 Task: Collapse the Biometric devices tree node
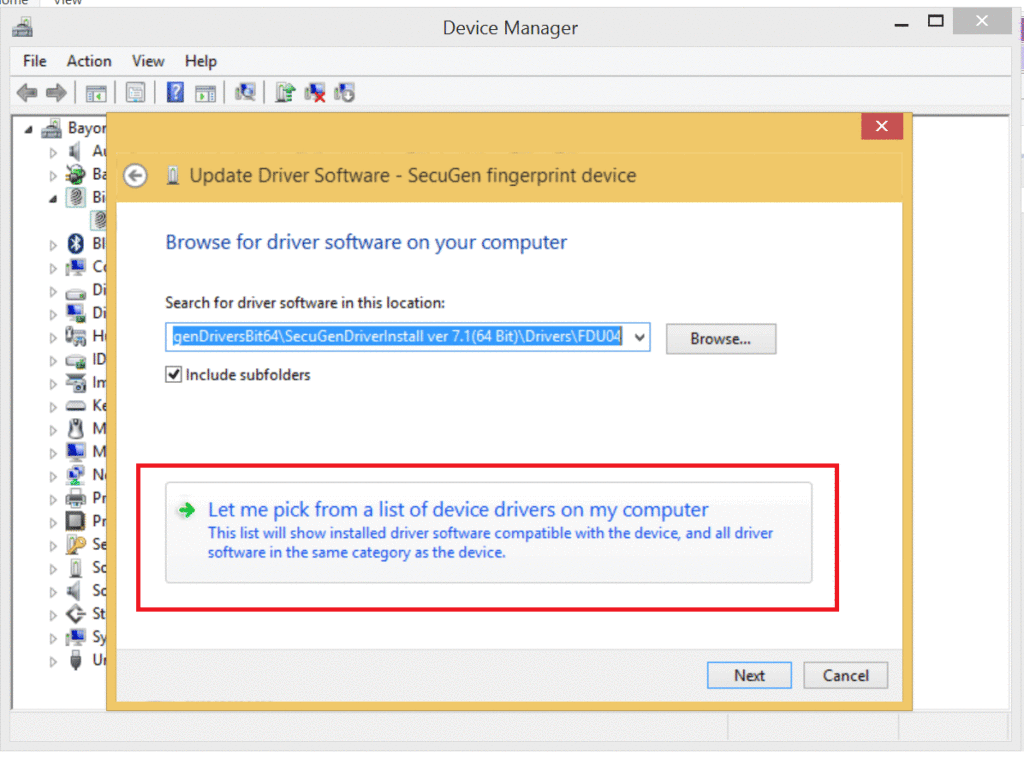[53, 198]
